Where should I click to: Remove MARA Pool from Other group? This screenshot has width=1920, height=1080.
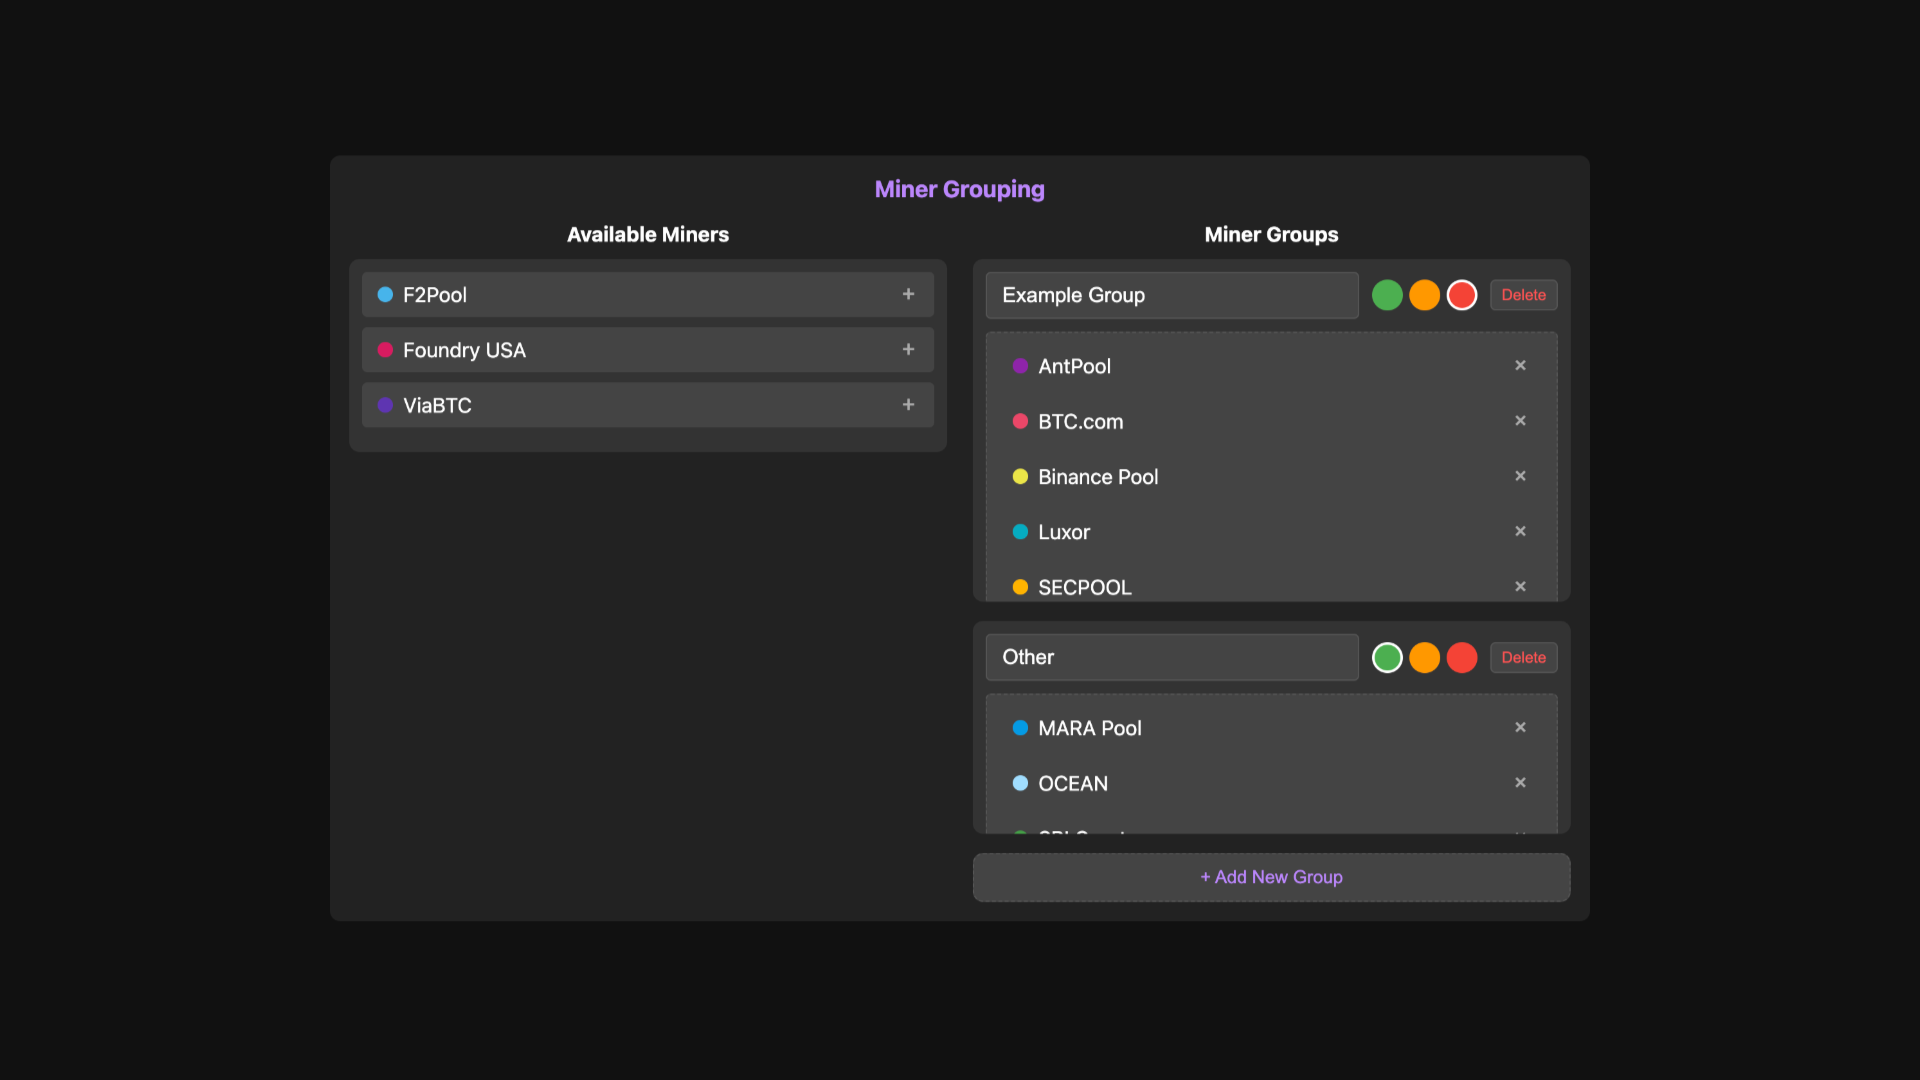click(x=1520, y=727)
